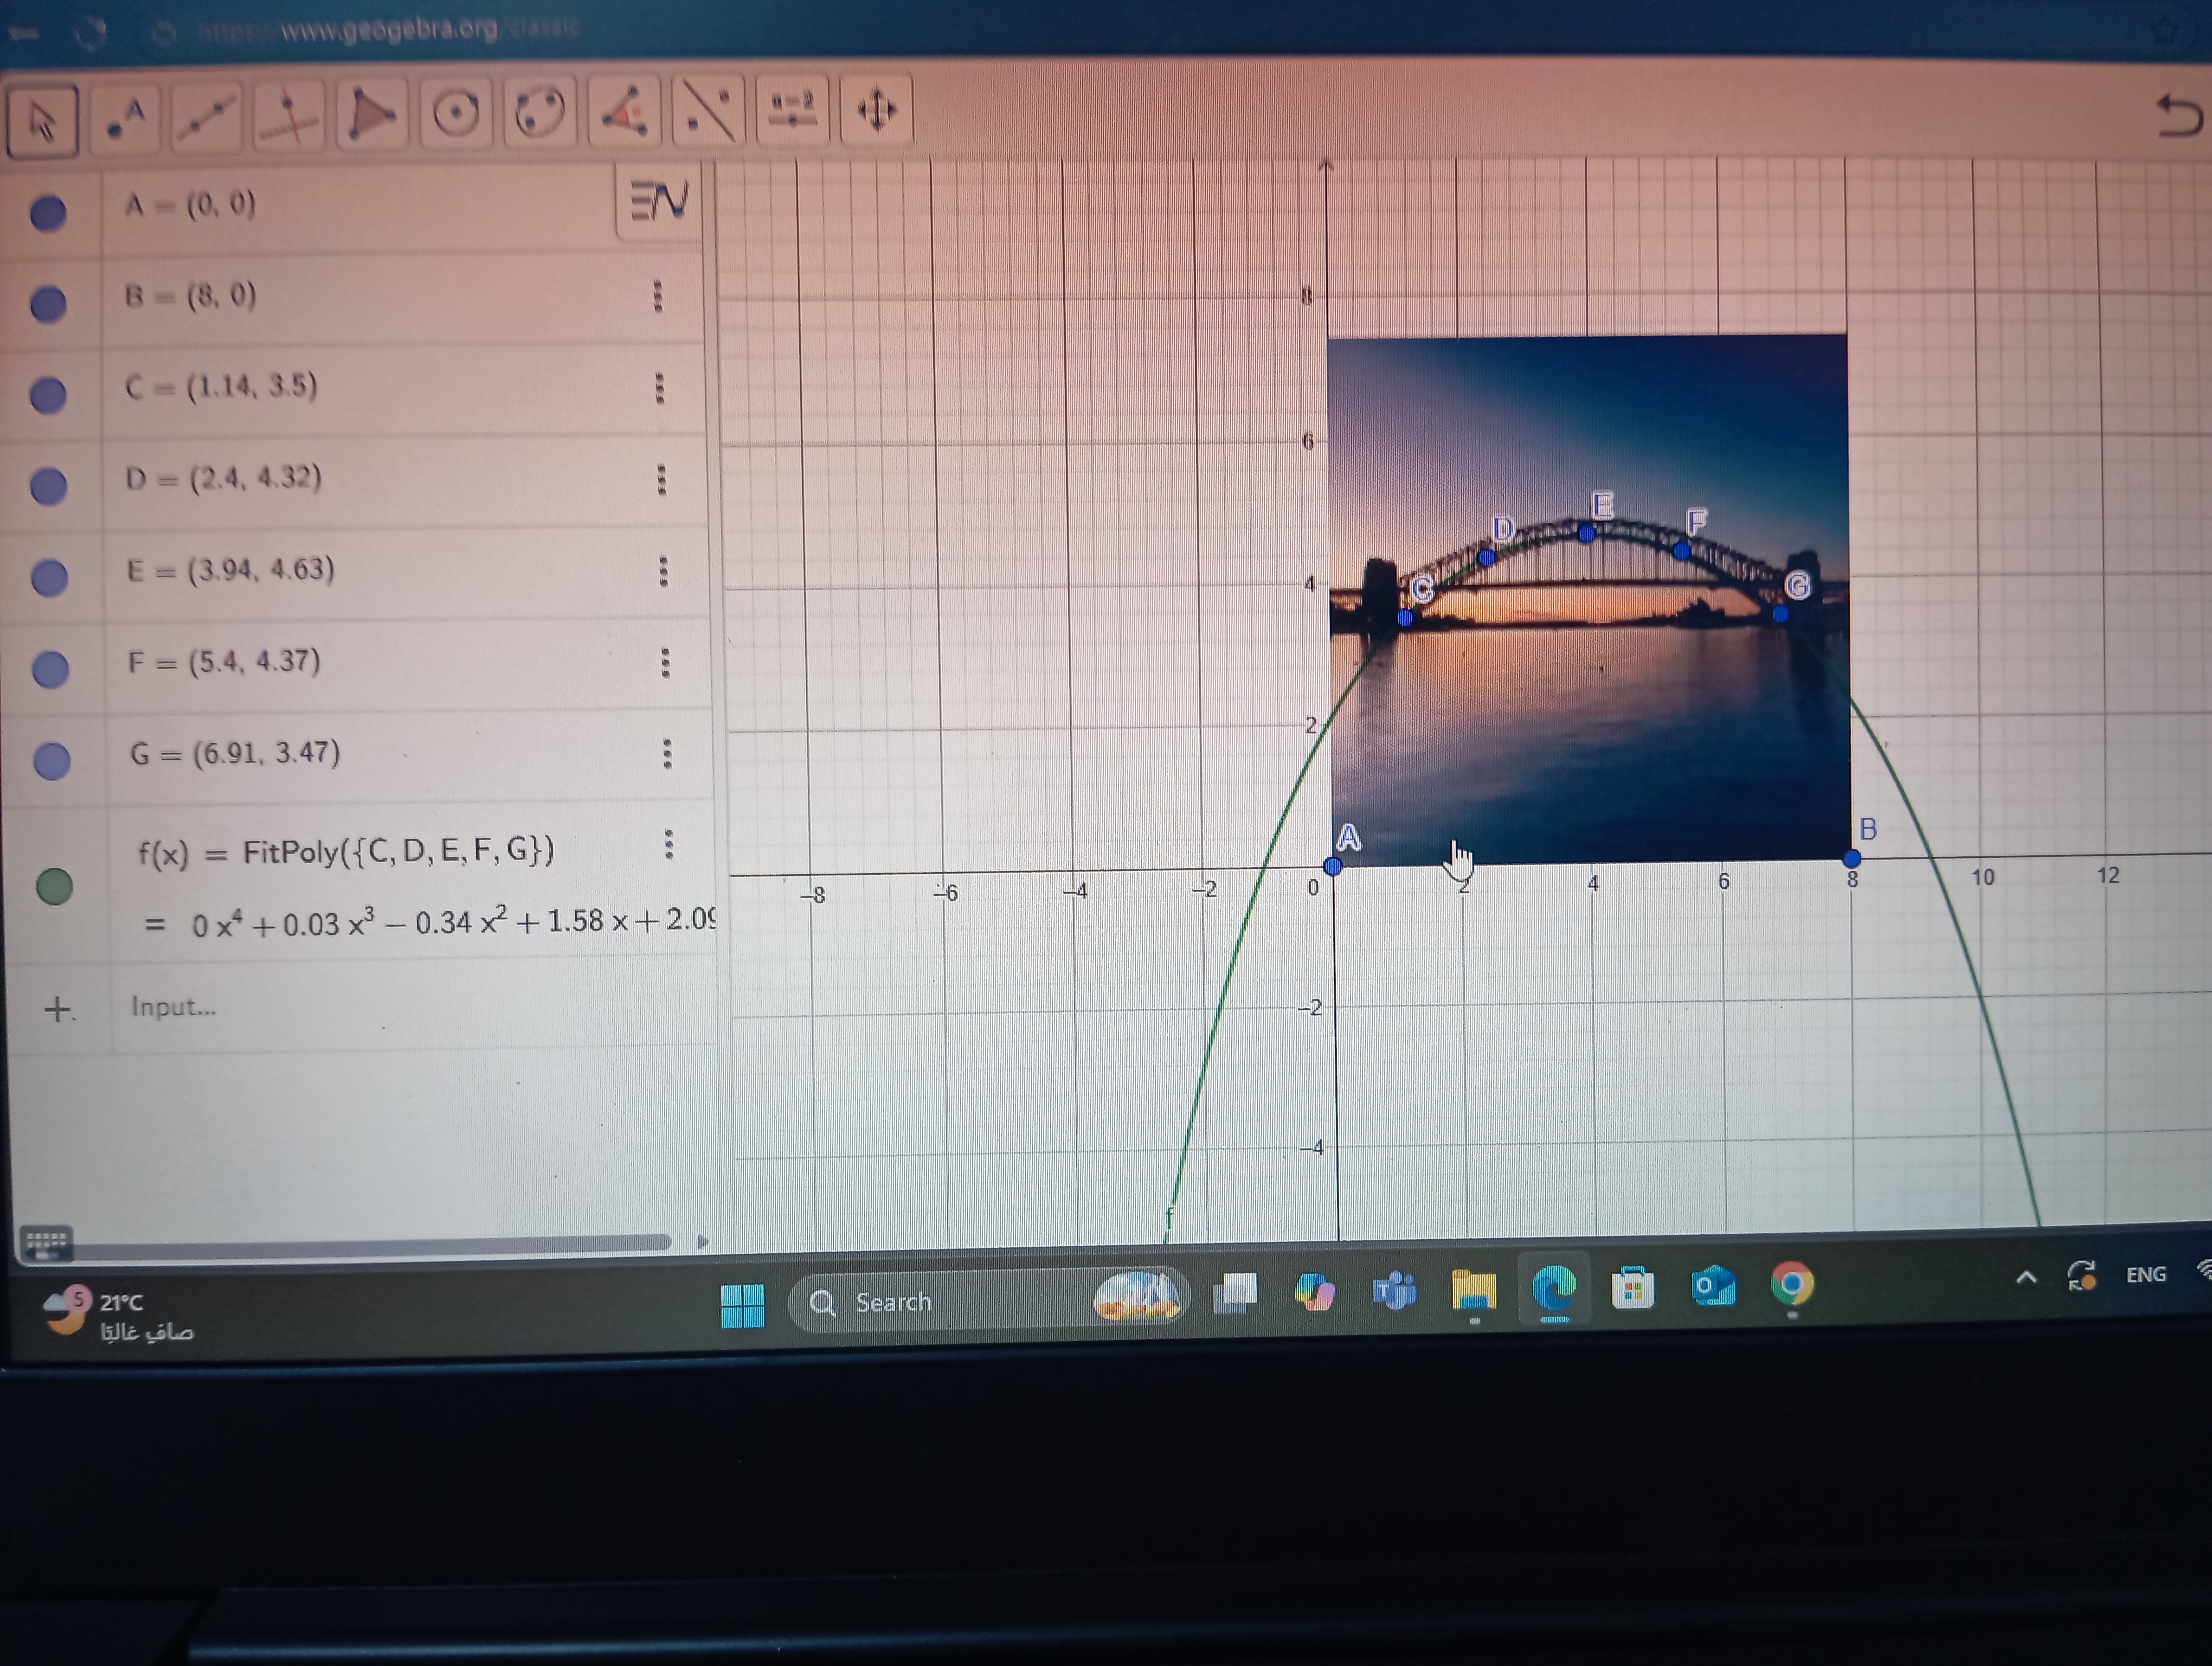The height and width of the screenshot is (1666, 2212).
Task: Open more options for point B
Action: click(657, 296)
